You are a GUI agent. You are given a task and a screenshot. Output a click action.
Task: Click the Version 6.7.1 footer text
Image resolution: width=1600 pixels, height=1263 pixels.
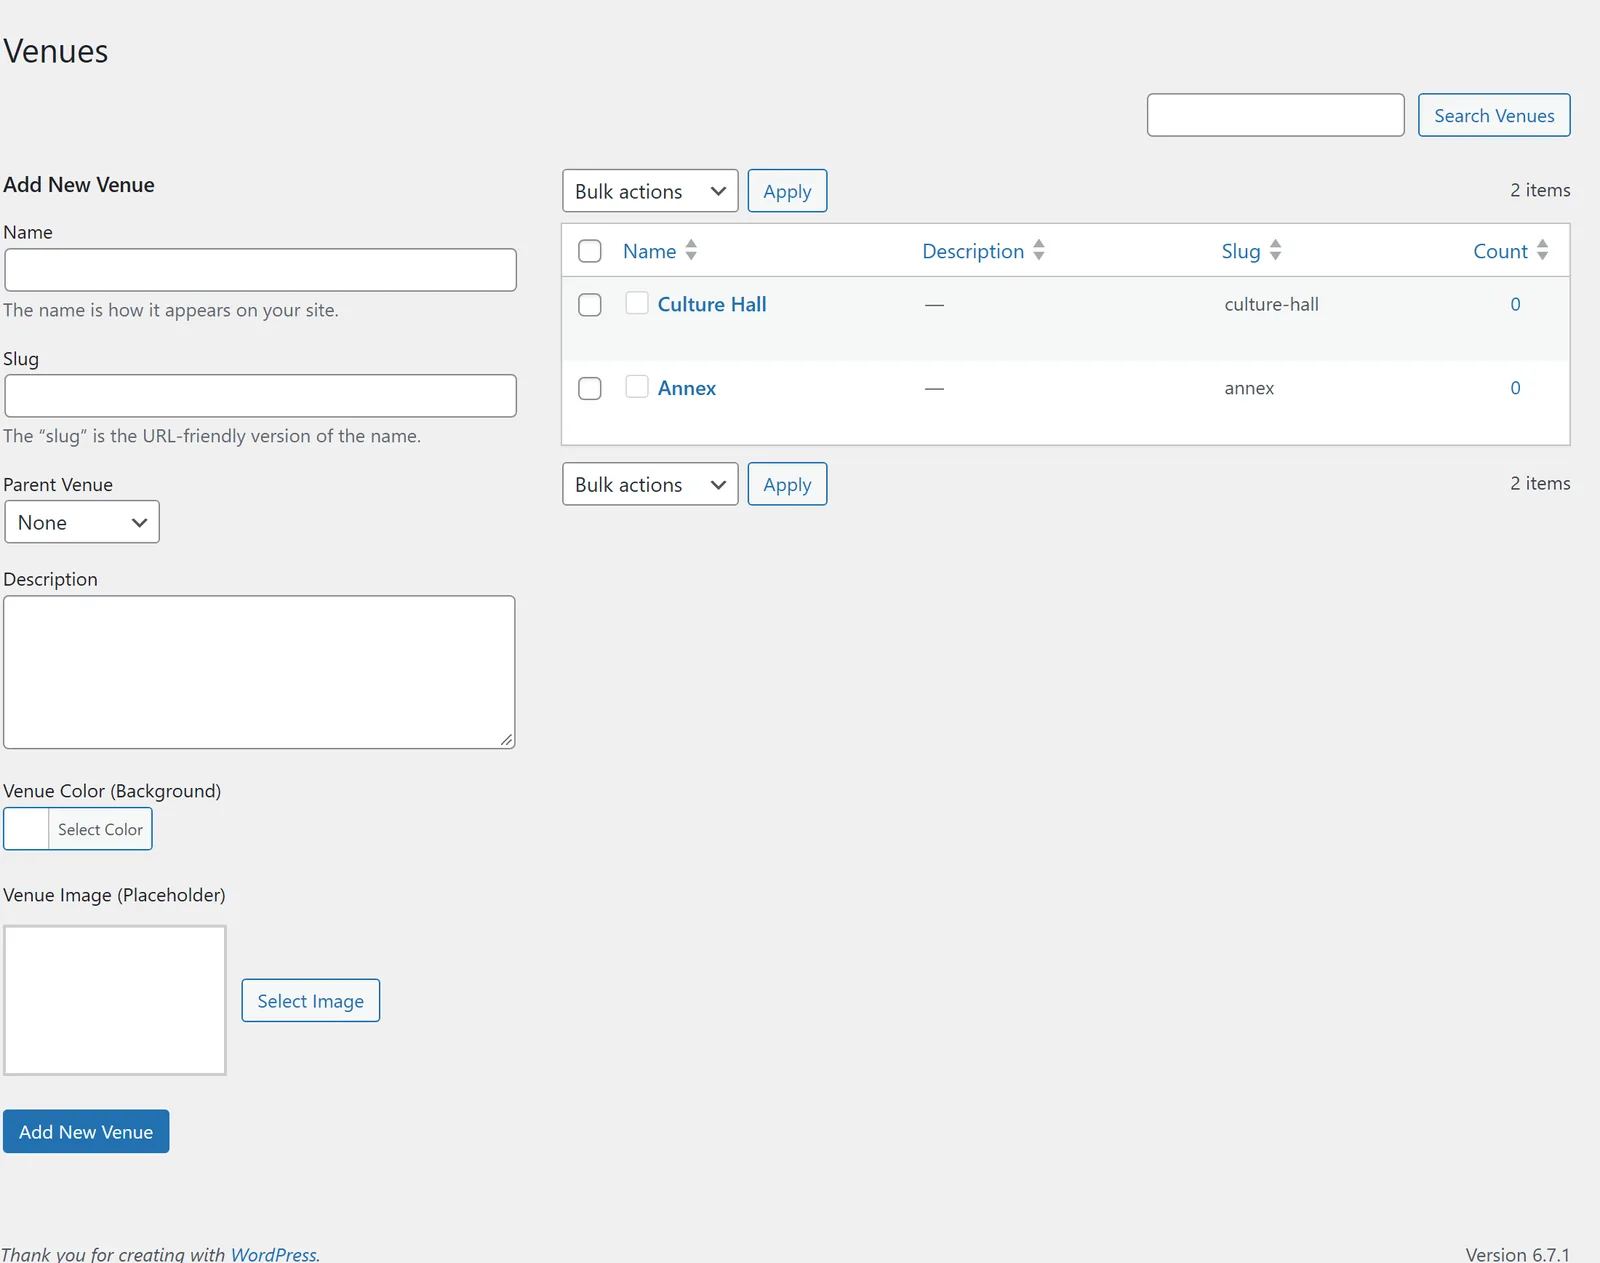point(1517,1254)
